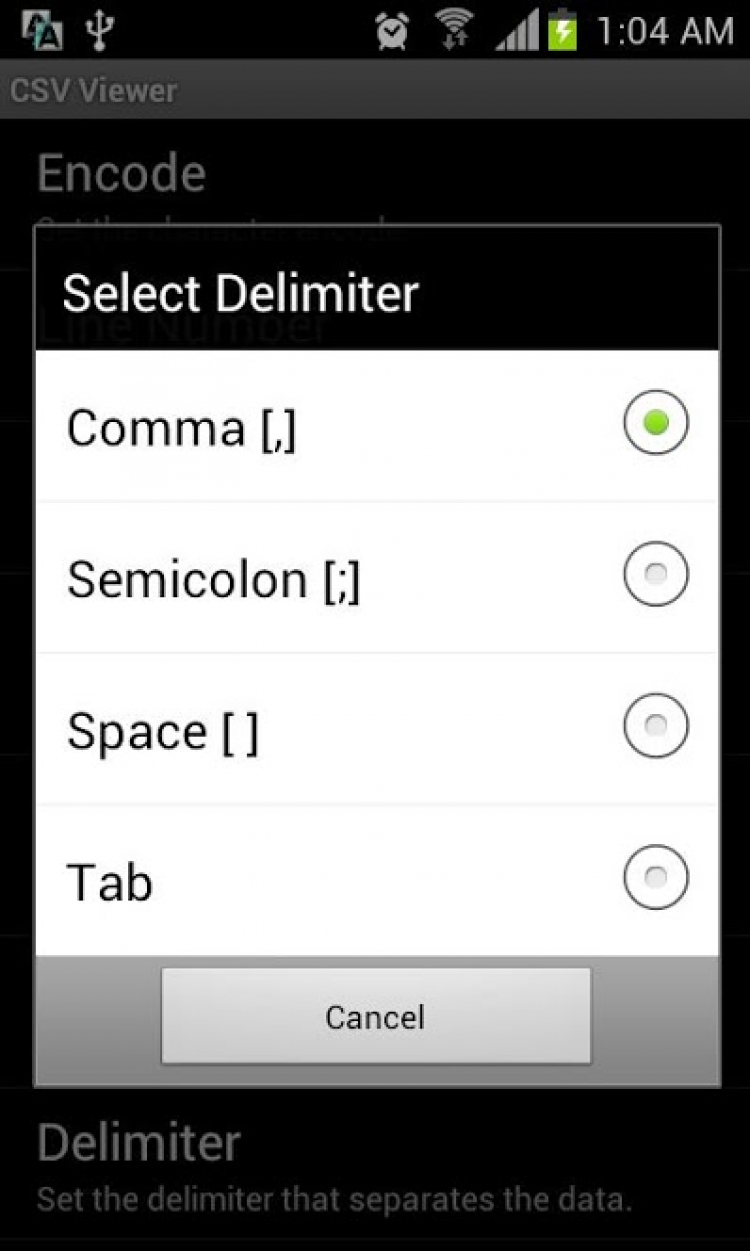This screenshot has height=1251, width=750.
Task: Select the Space radio button
Action: click(x=656, y=726)
